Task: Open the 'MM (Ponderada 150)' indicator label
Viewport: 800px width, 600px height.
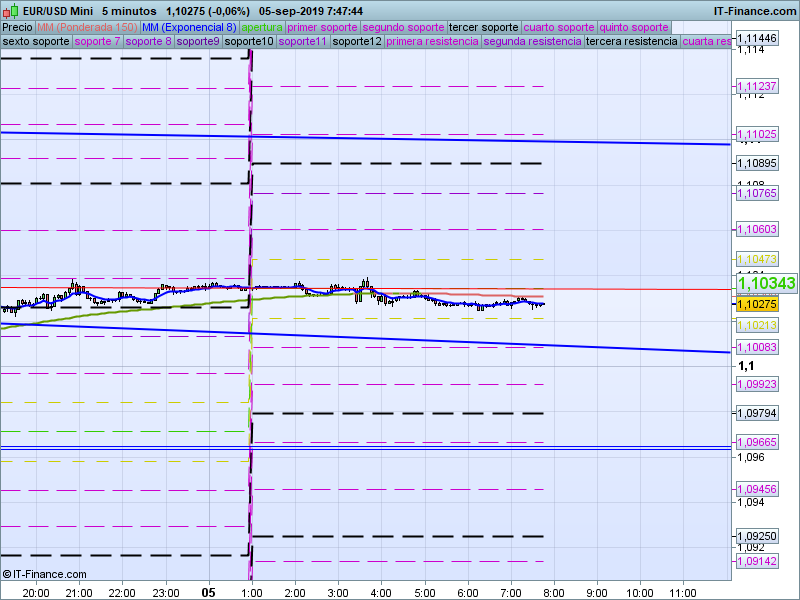Action: (x=87, y=27)
